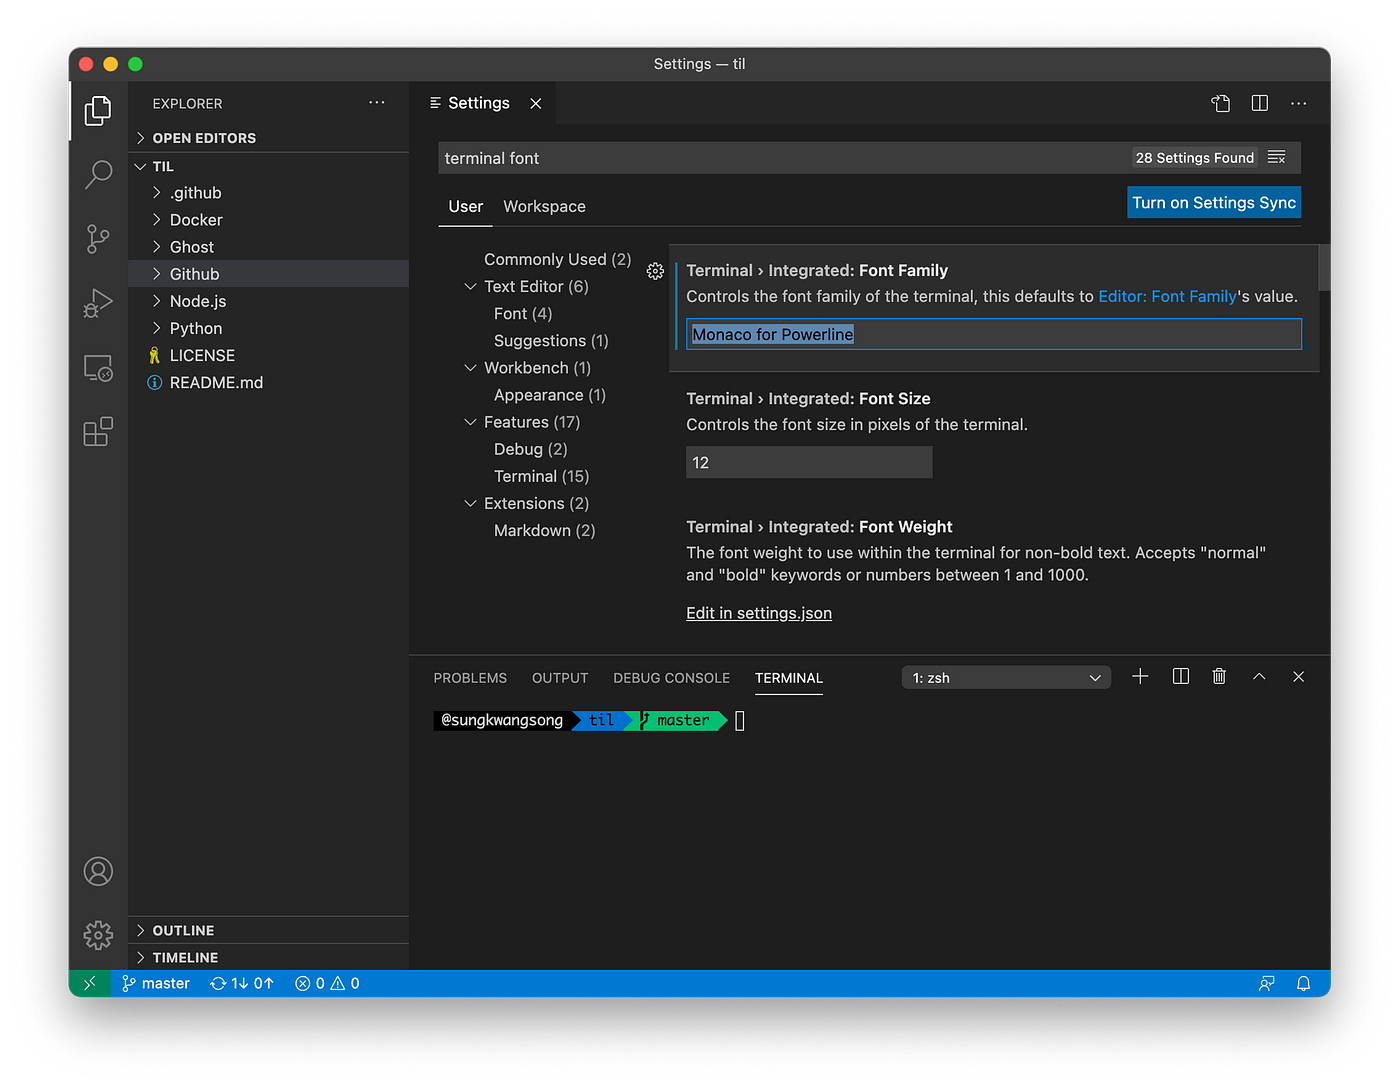The image size is (1400, 1089).
Task: Select the Terminal panel tab
Action: 789,678
